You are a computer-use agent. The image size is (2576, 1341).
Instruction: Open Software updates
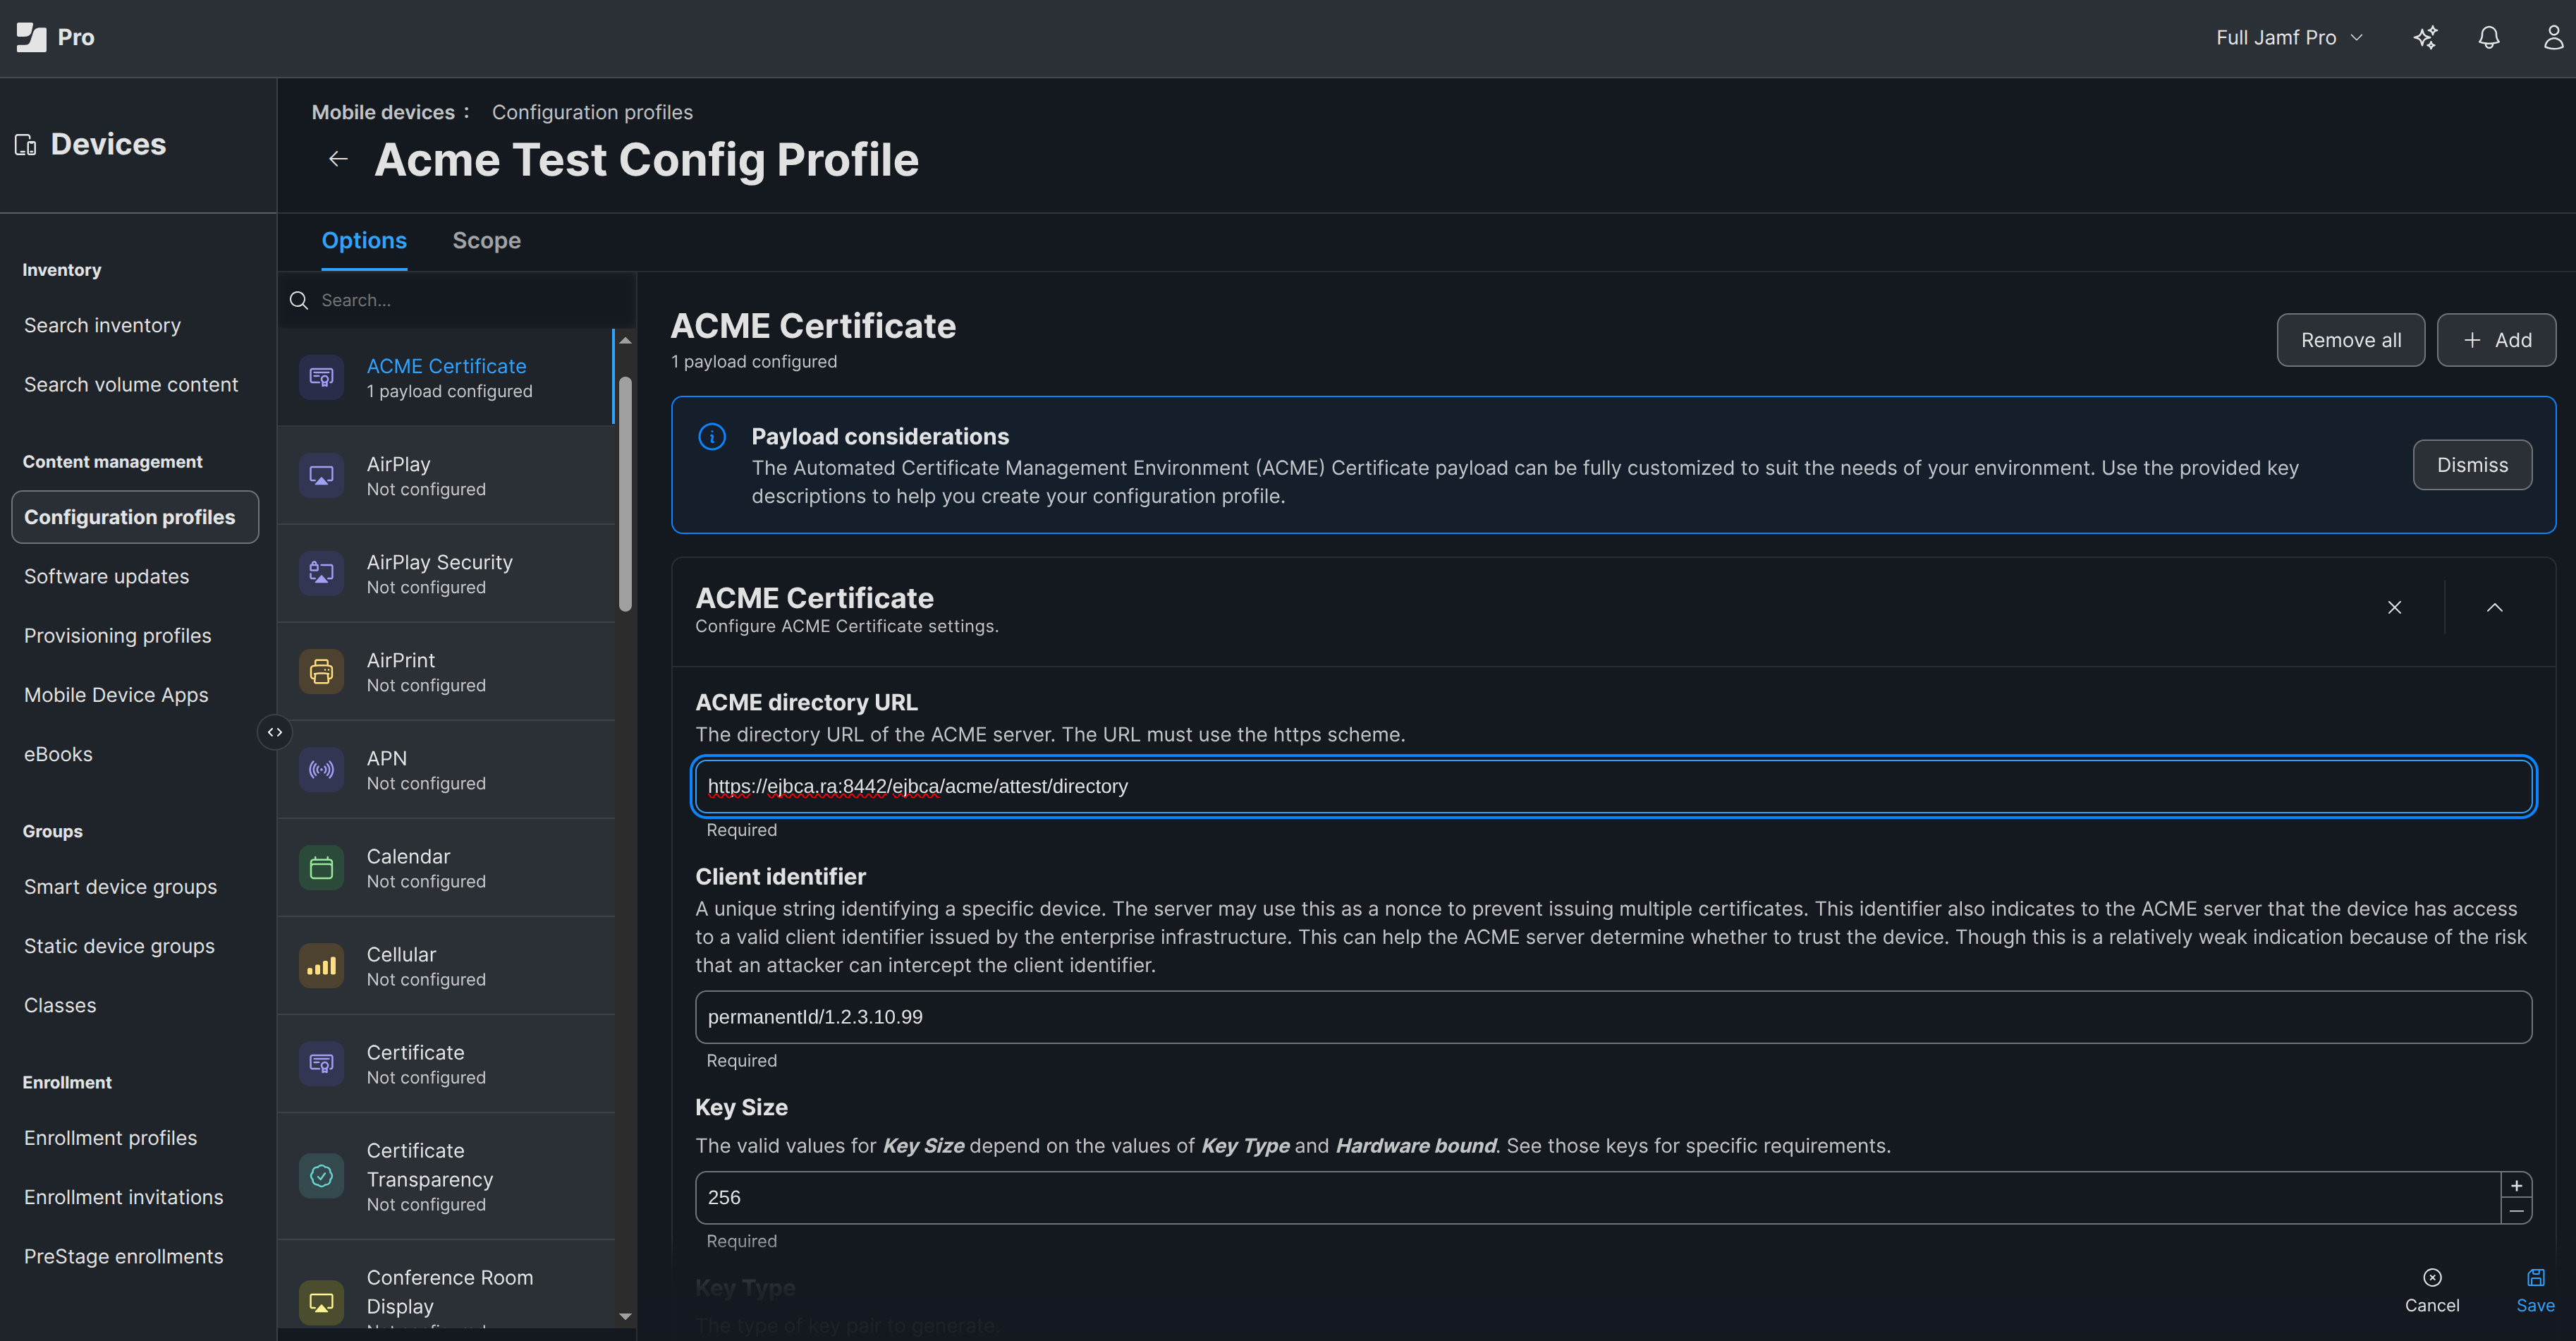pos(106,577)
